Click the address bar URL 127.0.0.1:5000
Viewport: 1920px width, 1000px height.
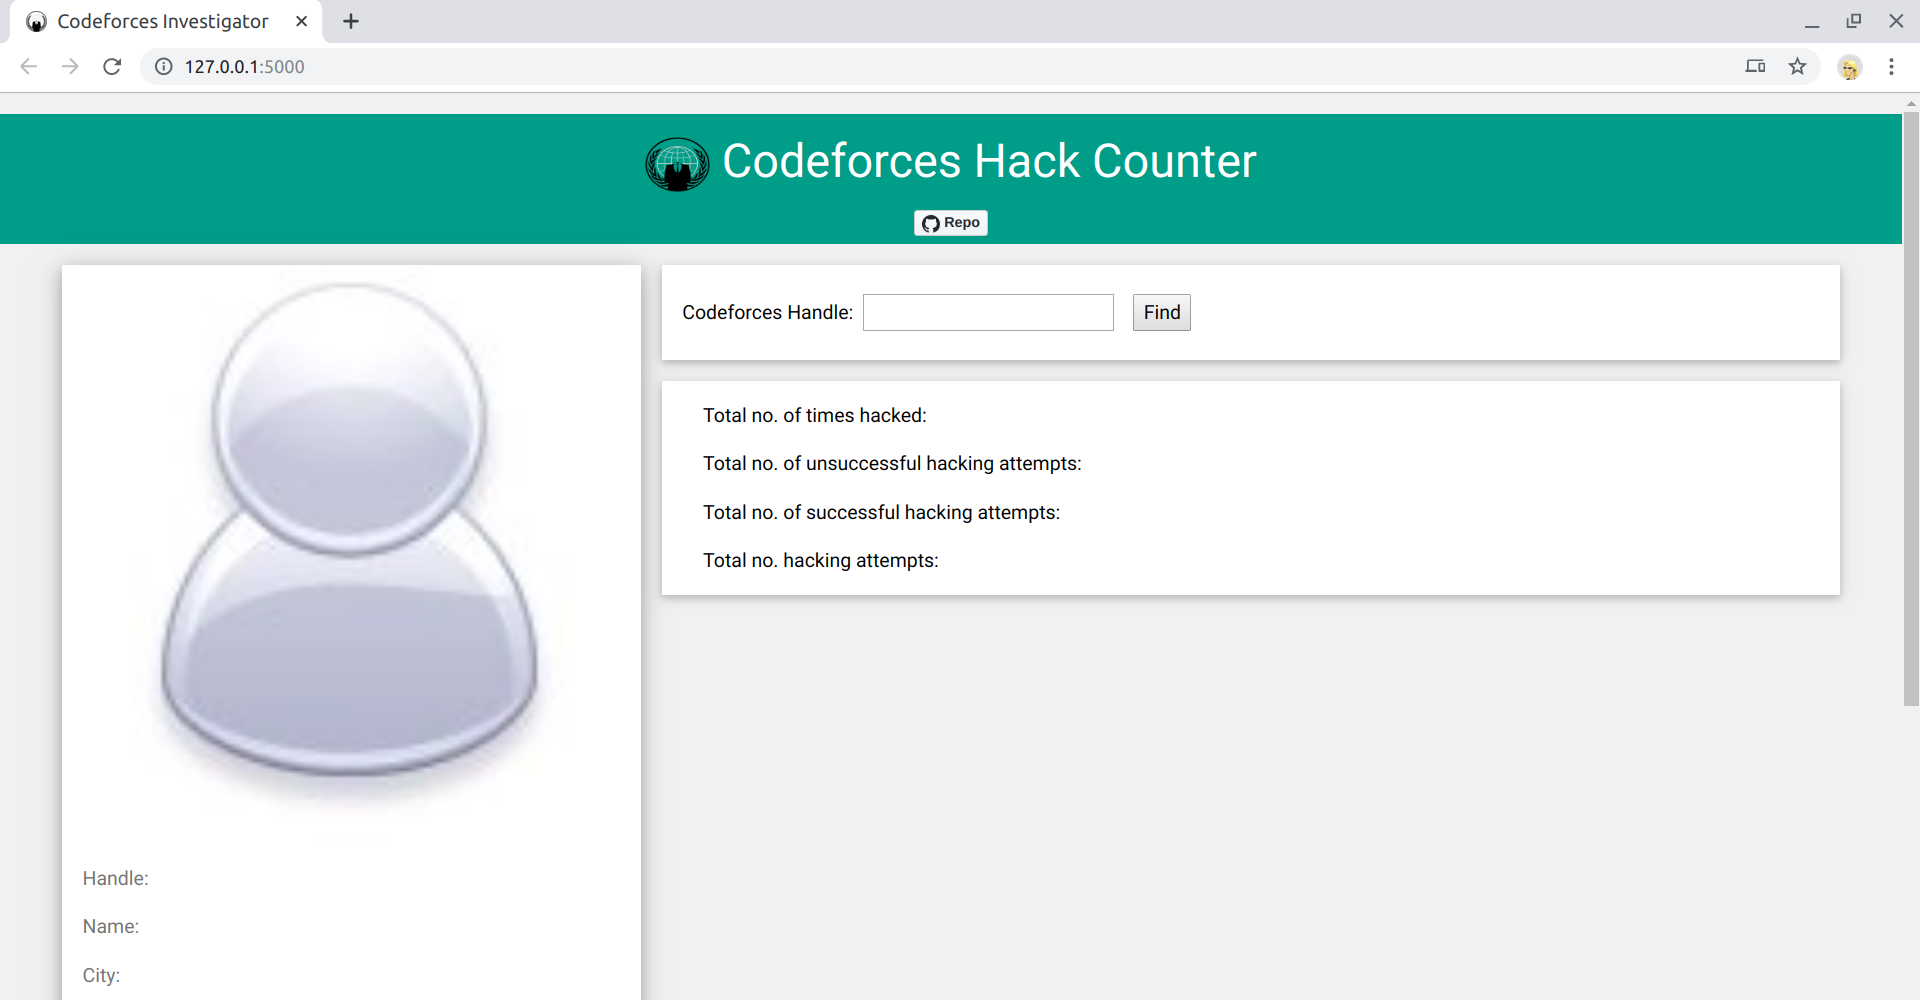244,67
